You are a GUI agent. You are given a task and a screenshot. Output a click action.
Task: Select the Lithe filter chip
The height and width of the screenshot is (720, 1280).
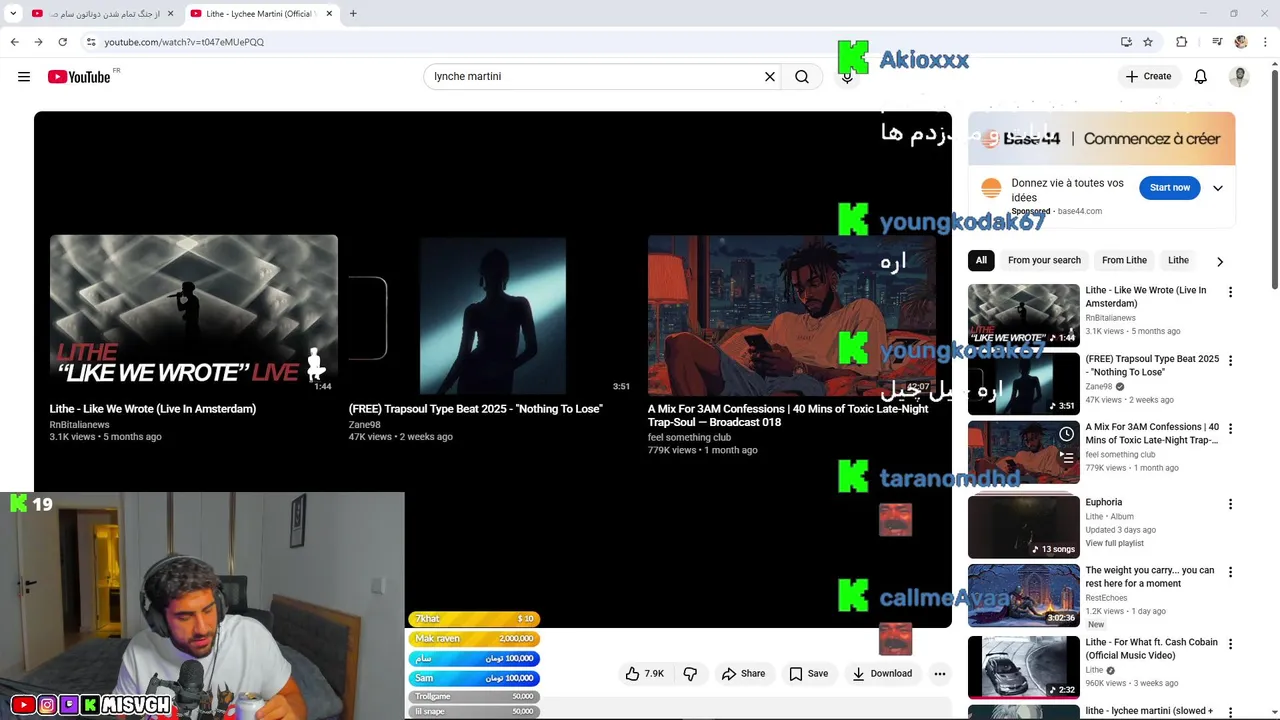coord(1178,260)
